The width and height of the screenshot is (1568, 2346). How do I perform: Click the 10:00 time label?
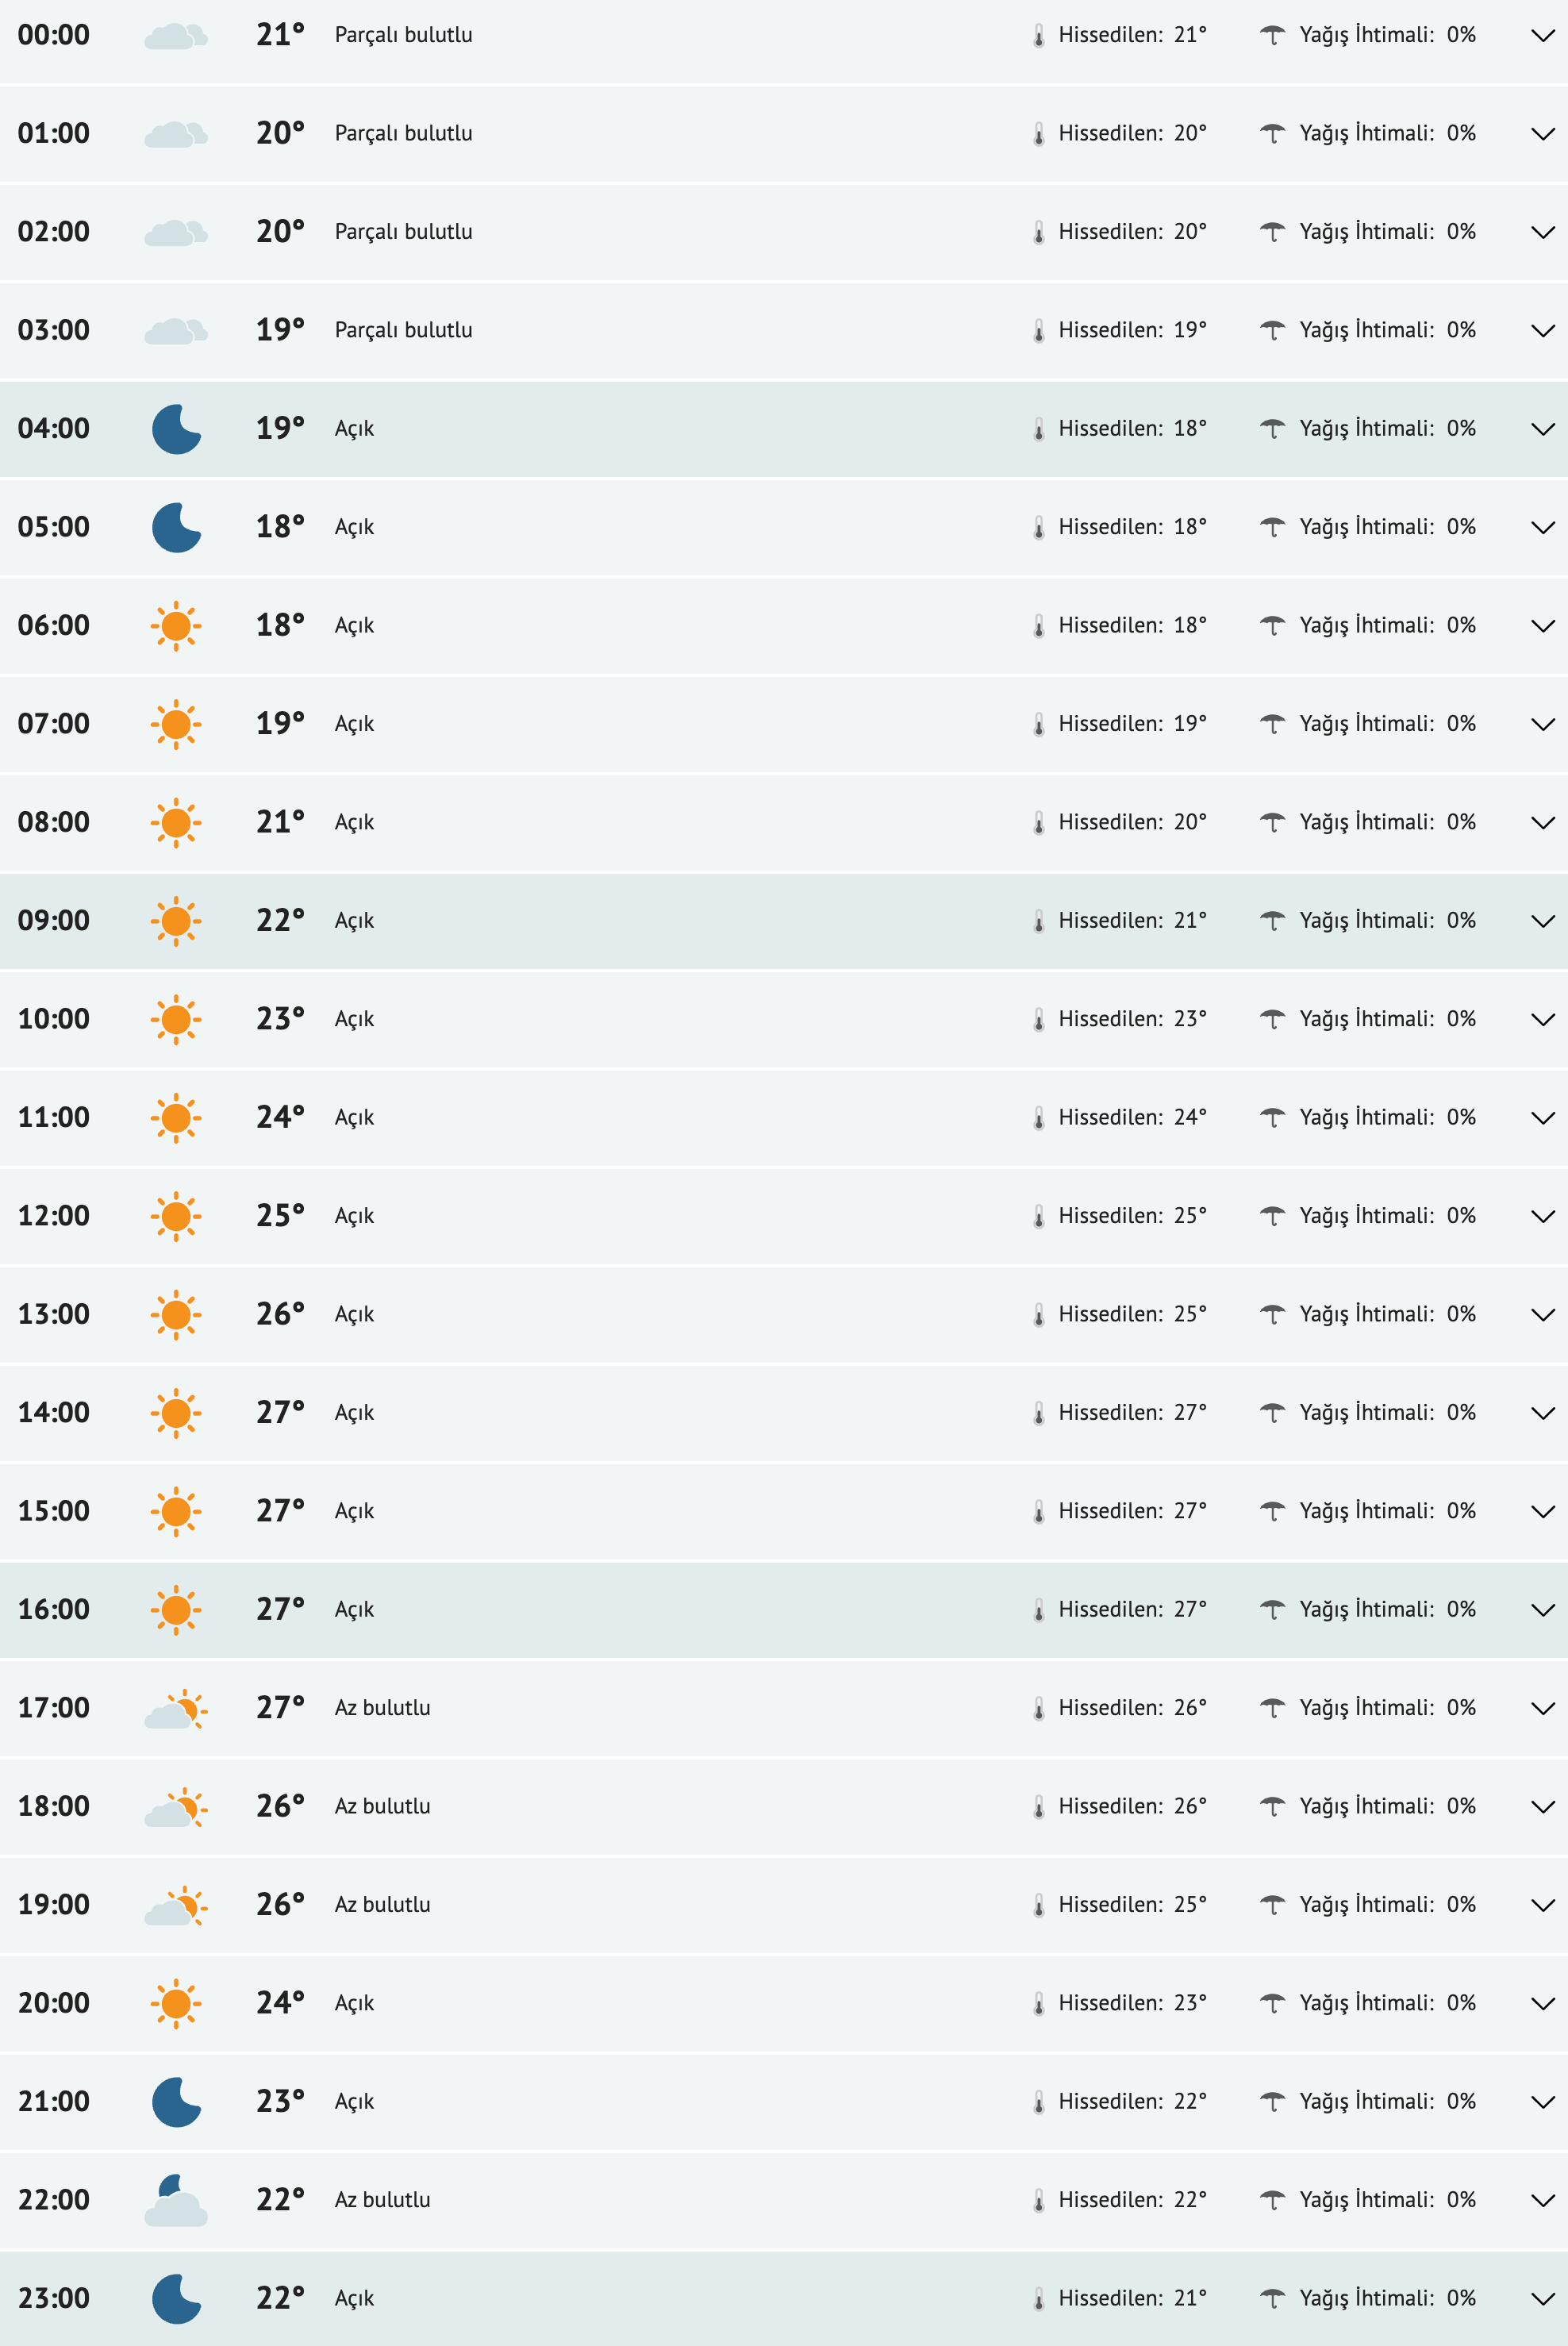pyautogui.click(x=54, y=1019)
